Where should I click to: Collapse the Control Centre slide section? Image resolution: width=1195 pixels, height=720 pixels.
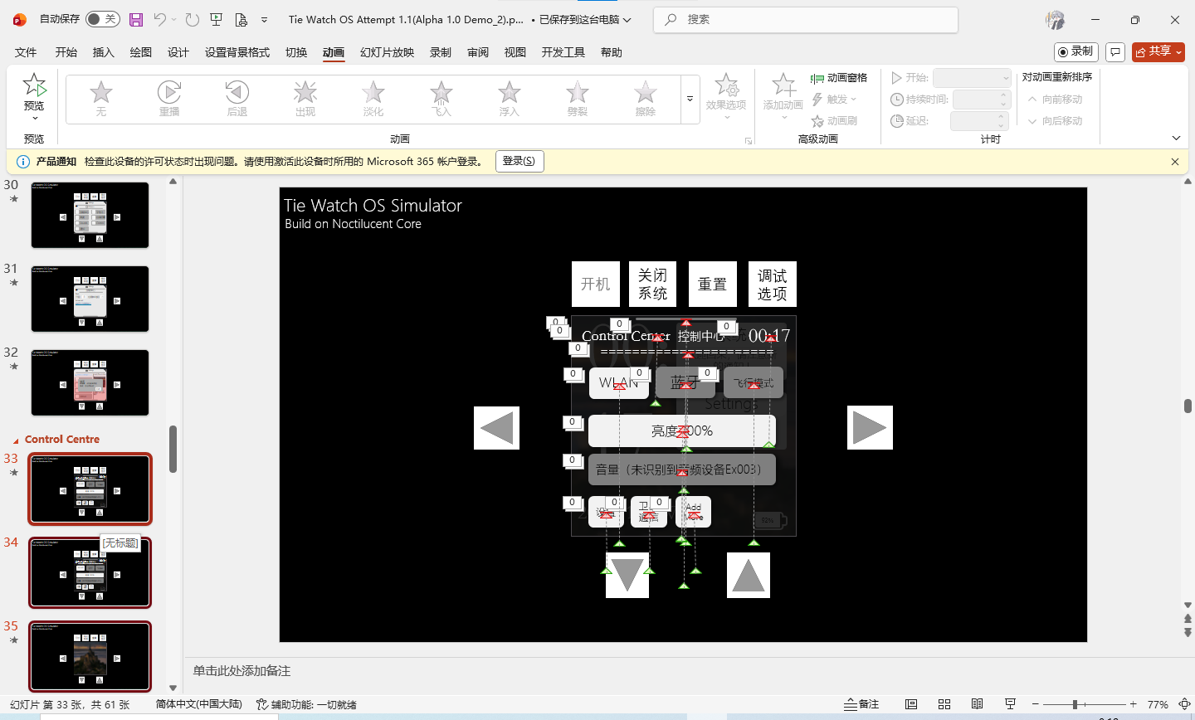(x=14, y=439)
